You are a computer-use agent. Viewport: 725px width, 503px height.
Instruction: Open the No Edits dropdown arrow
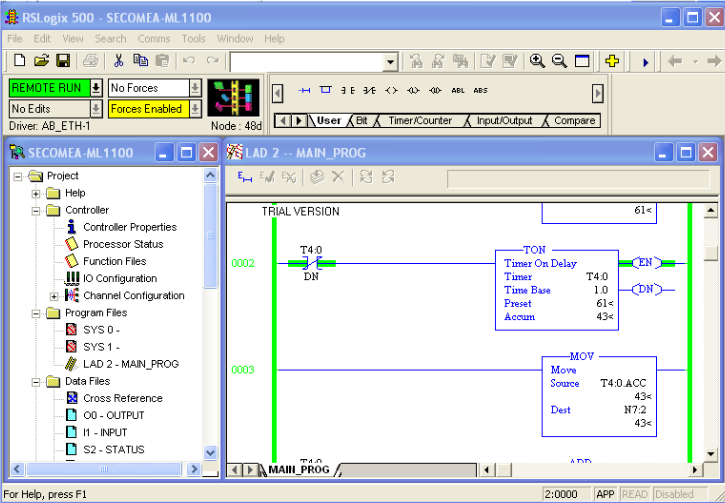(96, 109)
